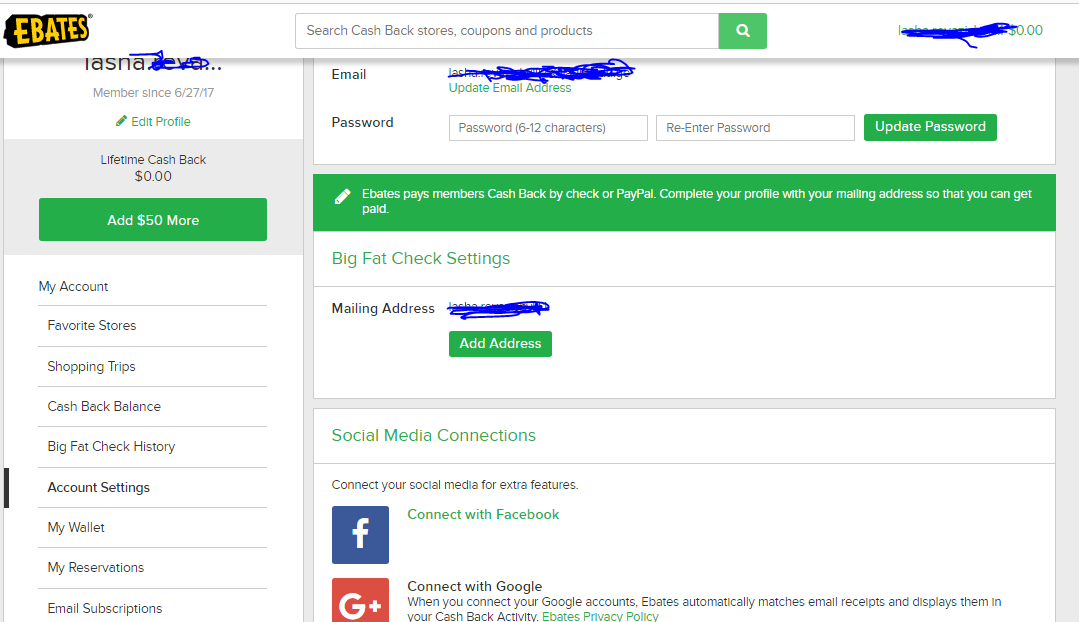Open Big Fat Check History
The height and width of the screenshot is (622, 1079).
click(x=111, y=447)
